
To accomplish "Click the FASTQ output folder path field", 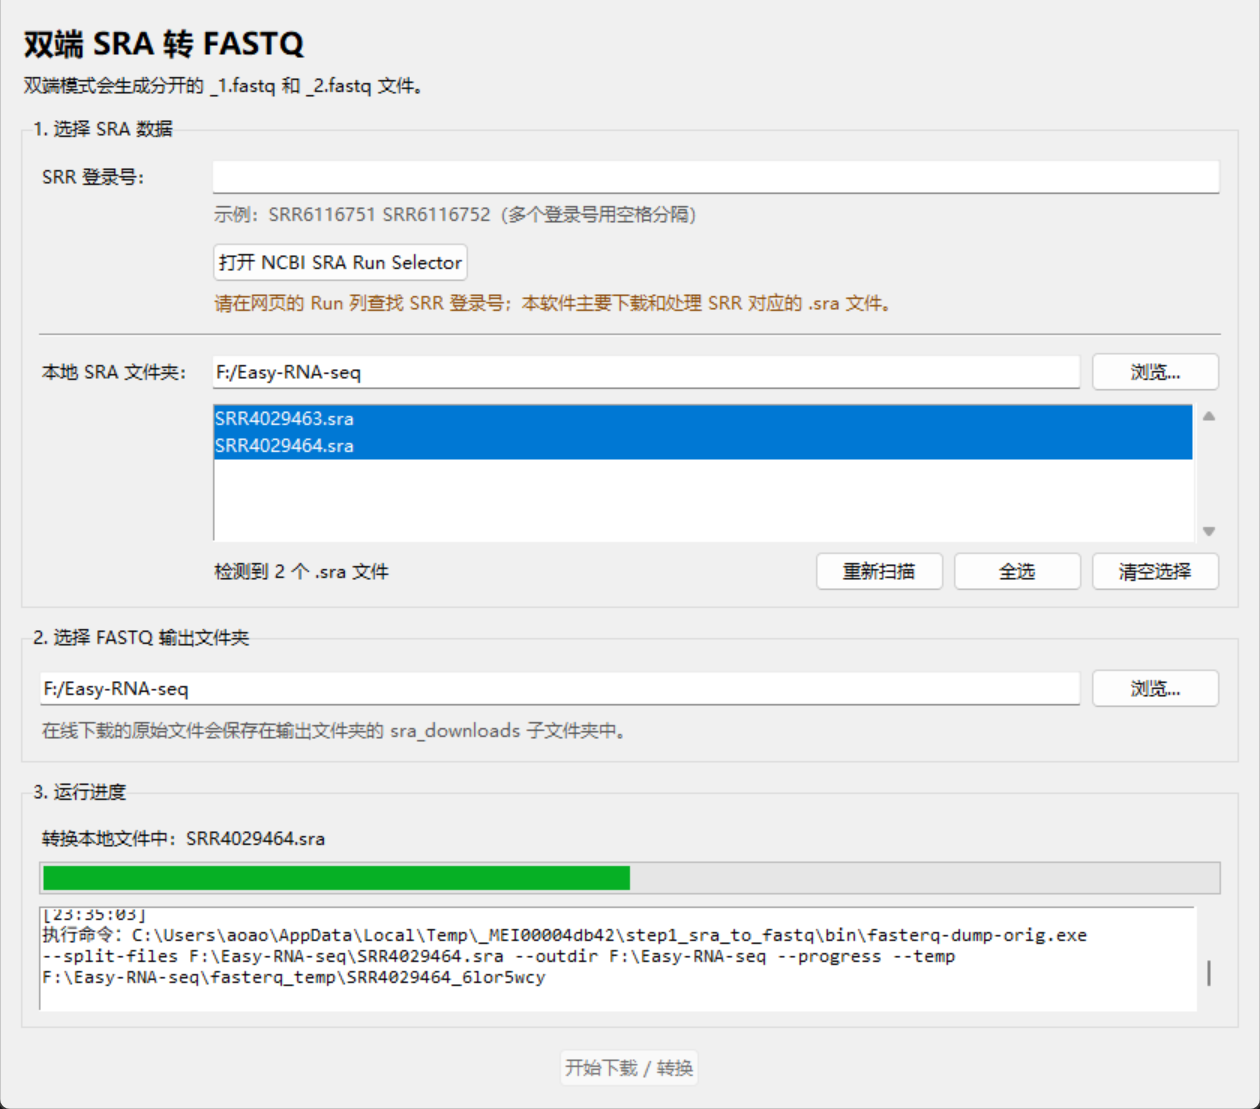I will point(560,688).
